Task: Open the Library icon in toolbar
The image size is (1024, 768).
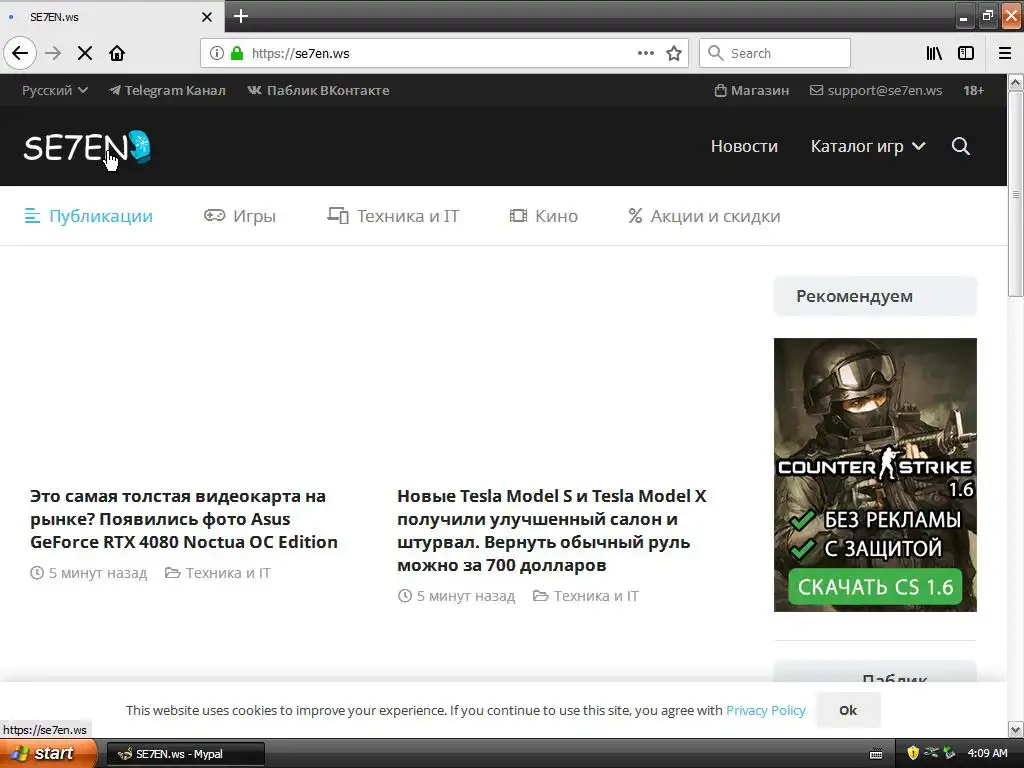Action: point(934,53)
